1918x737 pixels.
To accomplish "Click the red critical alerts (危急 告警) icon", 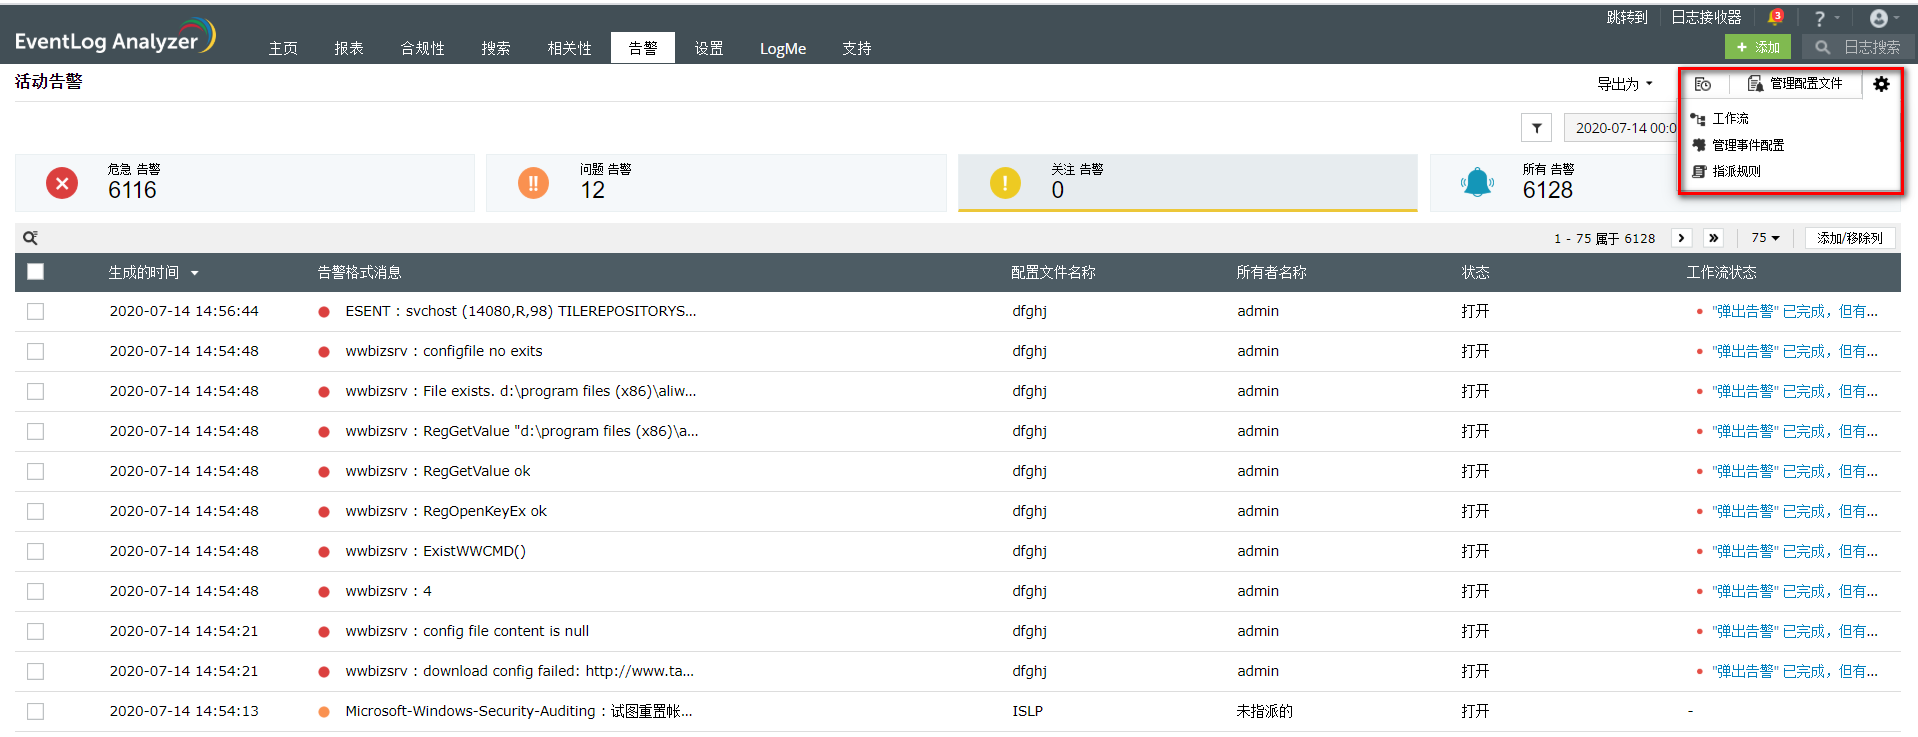I will [x=62, y=183].
